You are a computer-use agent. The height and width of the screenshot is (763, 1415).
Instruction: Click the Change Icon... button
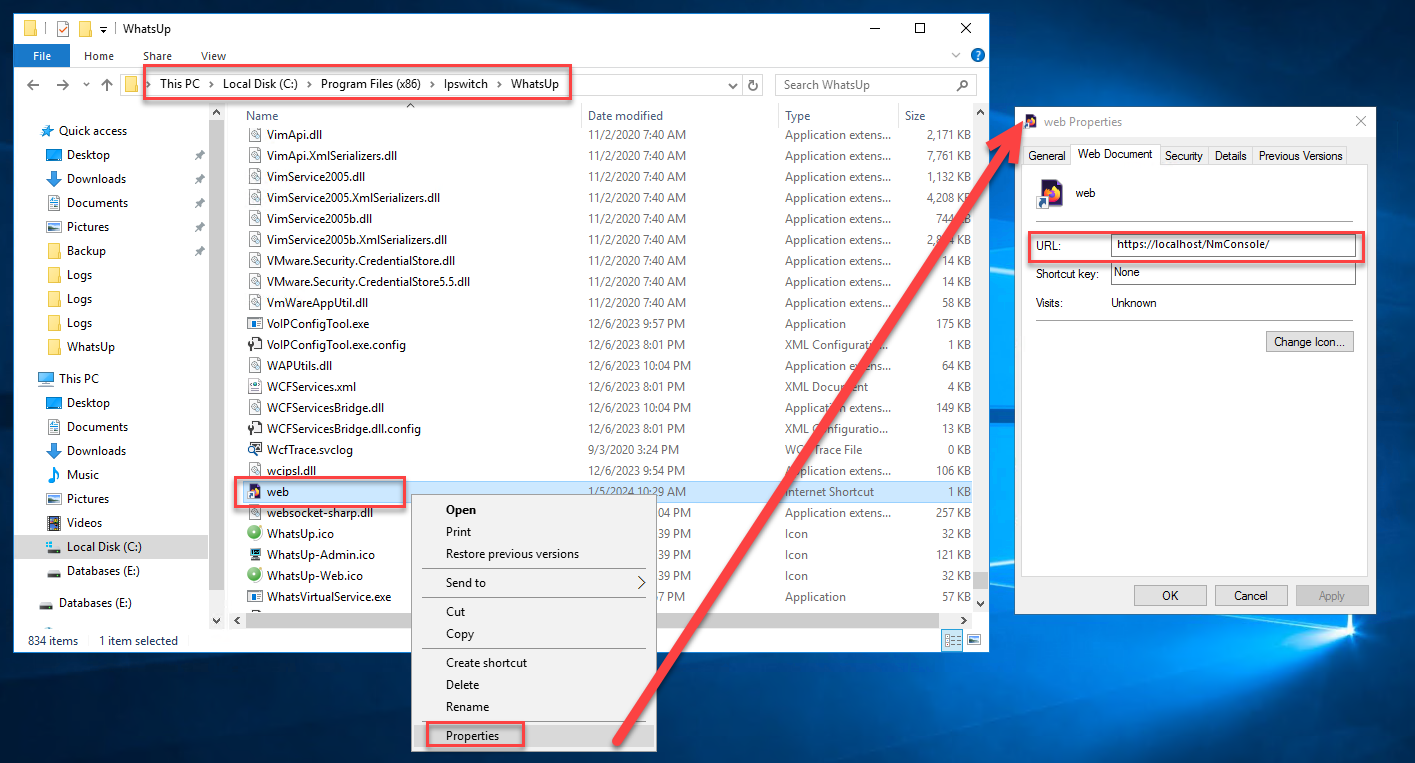pyautogui.click(x=1309, y=342)
